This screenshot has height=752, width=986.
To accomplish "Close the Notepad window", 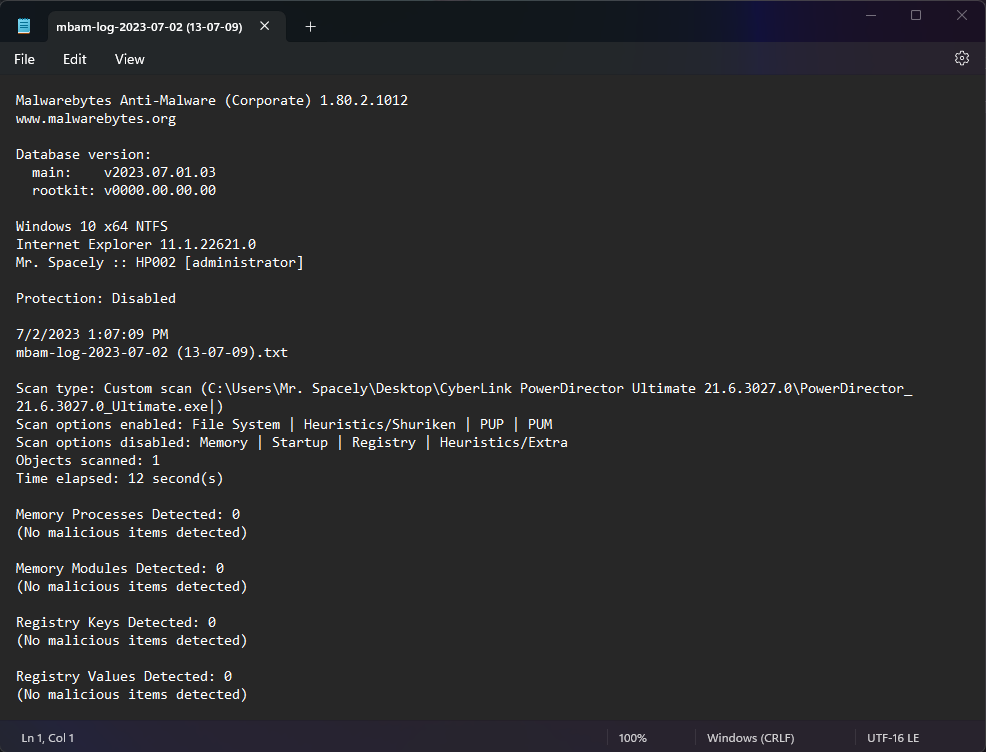I will (x=962, y=15).
